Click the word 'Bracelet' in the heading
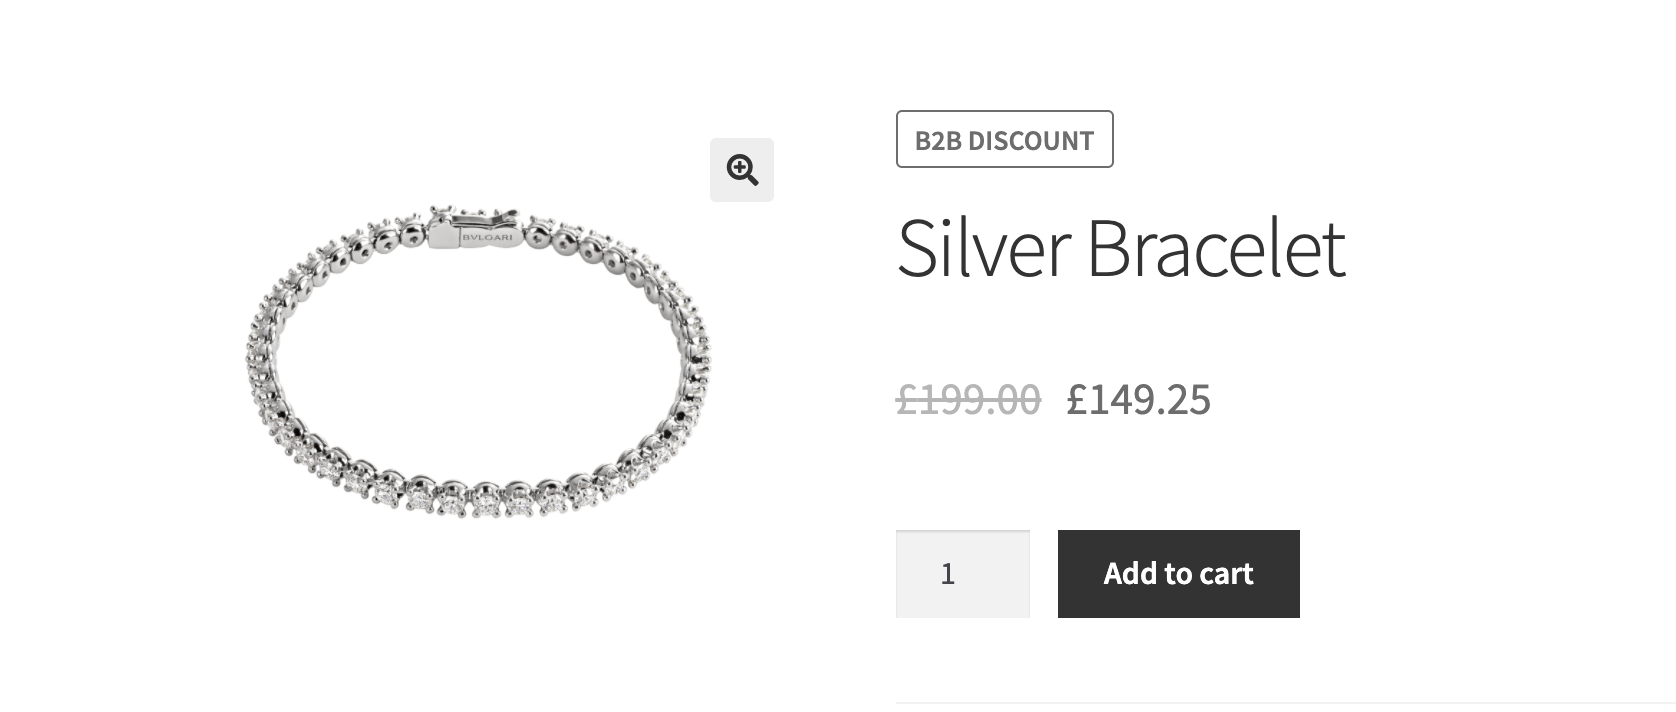This screenshot has height=712, width=1676. pos(1217,247)
